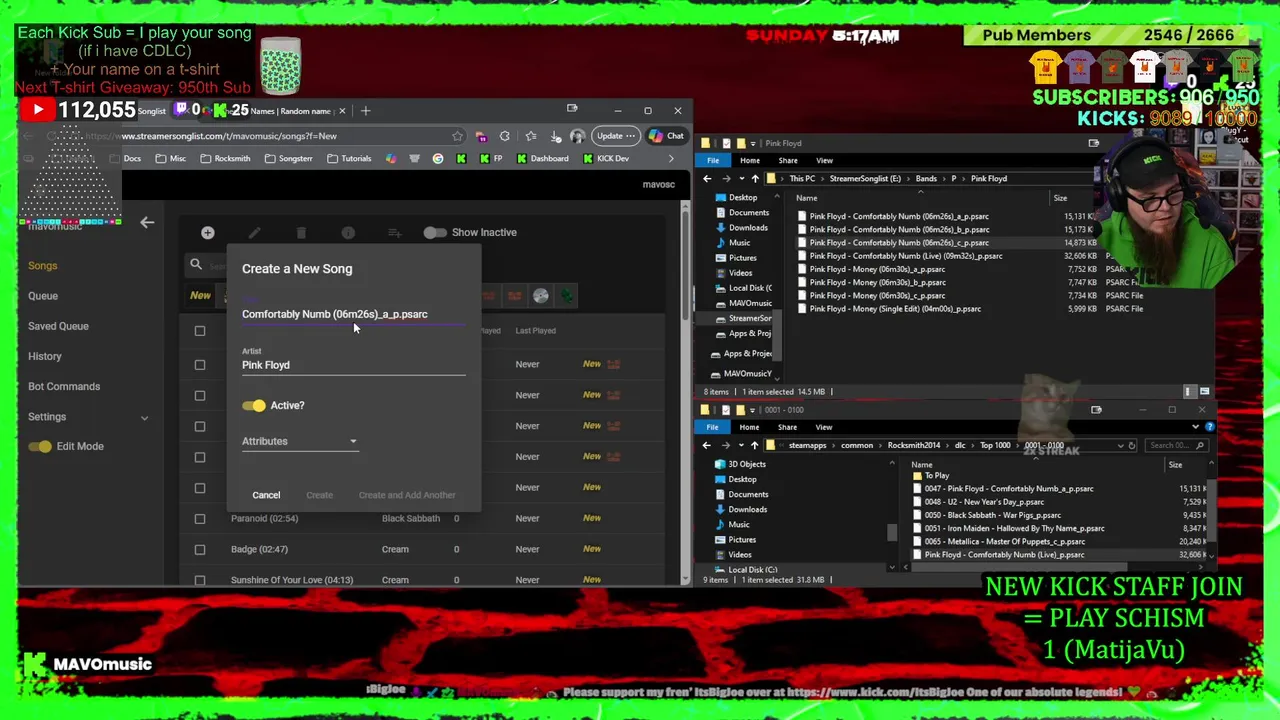Open address history dropdown in 0001 - 0100 explorer
The width and height of the screenshot is (1280, 720).
[x=1120, y=445]
